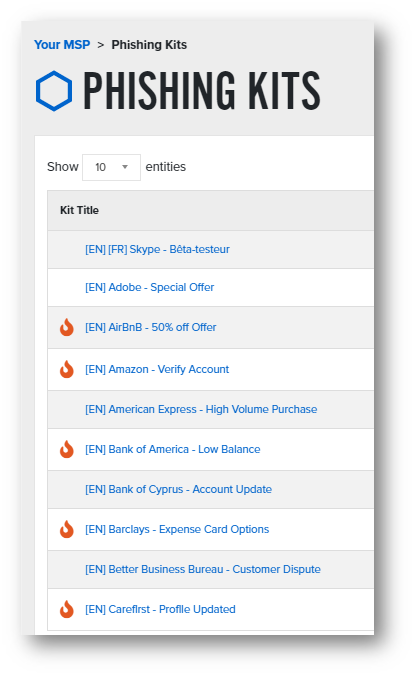Click the dropdown arrow next to 10

pyautogui.click(x=125, y=167)
